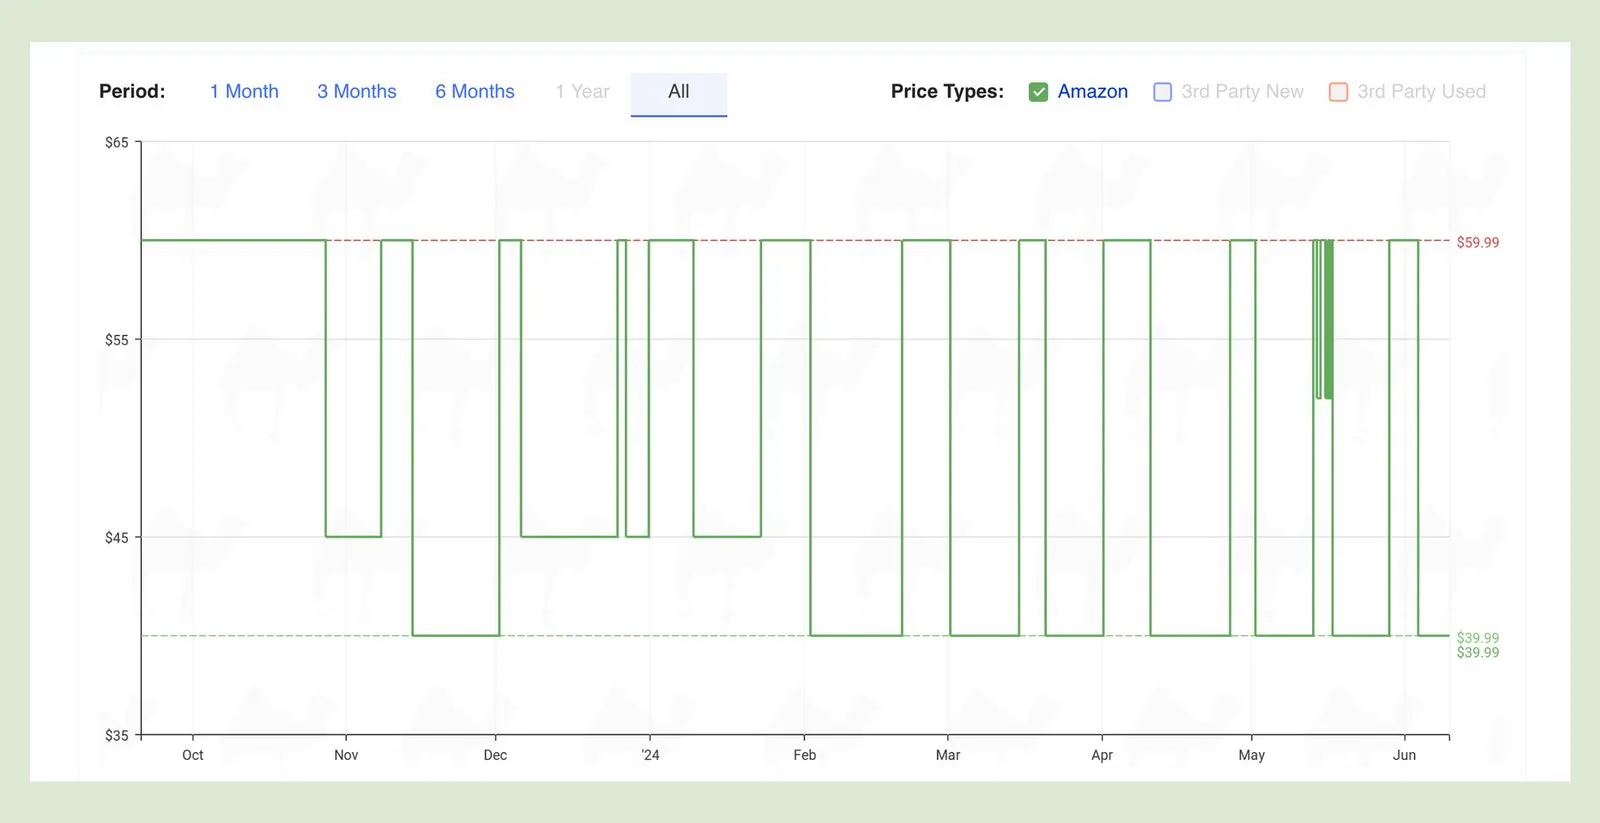Click the Amazon price type label
The image size is (1600, 823).
[1092, 92]
